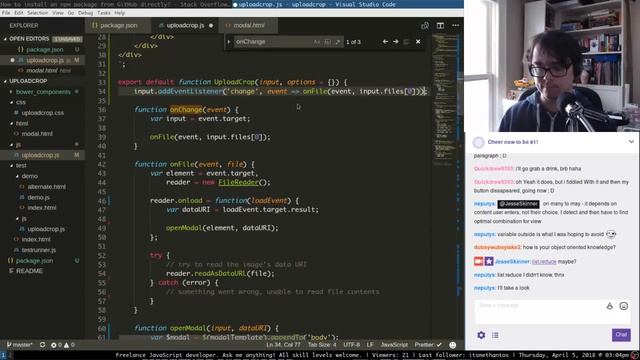This screenshot has width=640, height=360.
Task: Click the feedback smiley in status bar
Action: (x=453, y=345)
